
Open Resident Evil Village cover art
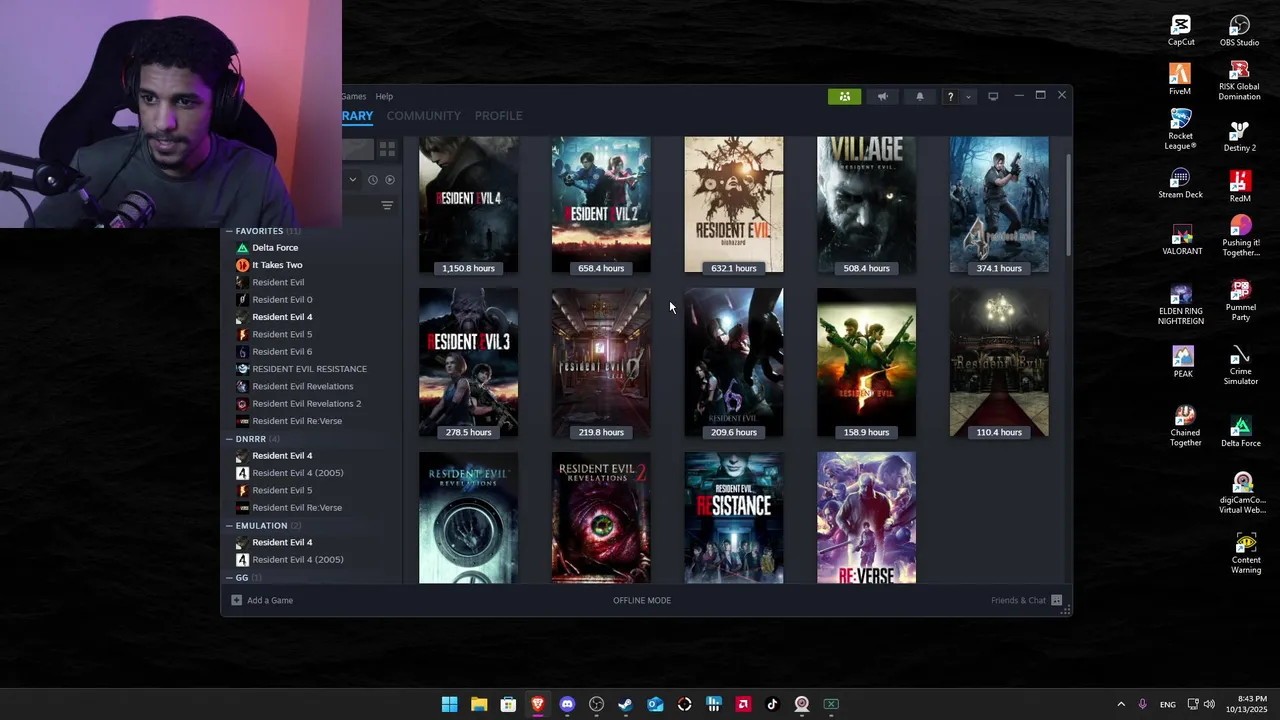point(866,205)
